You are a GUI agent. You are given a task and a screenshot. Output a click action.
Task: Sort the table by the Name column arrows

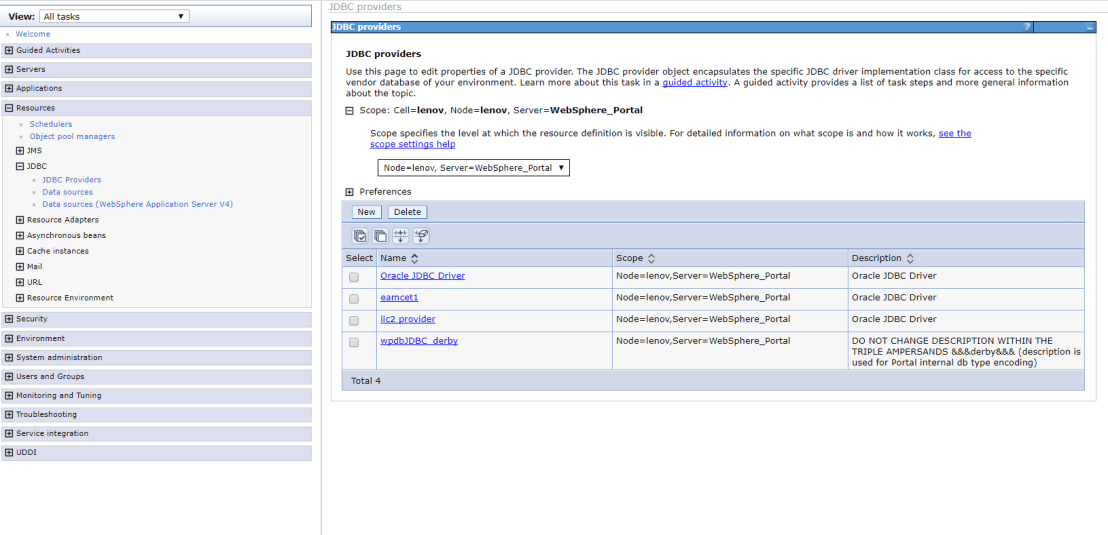point(414,258)
